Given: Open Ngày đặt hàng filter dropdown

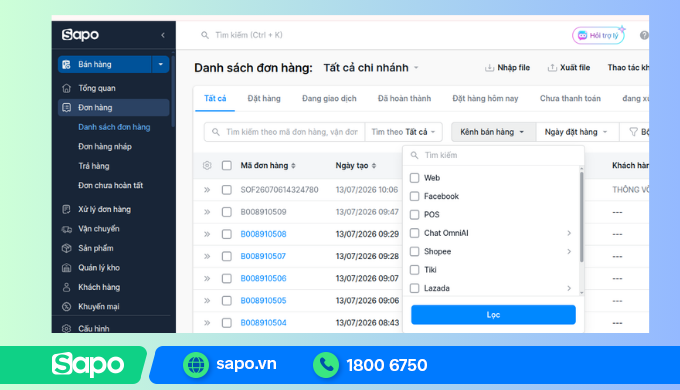Looking at the screenshot, I should click(x=576, y=132).
